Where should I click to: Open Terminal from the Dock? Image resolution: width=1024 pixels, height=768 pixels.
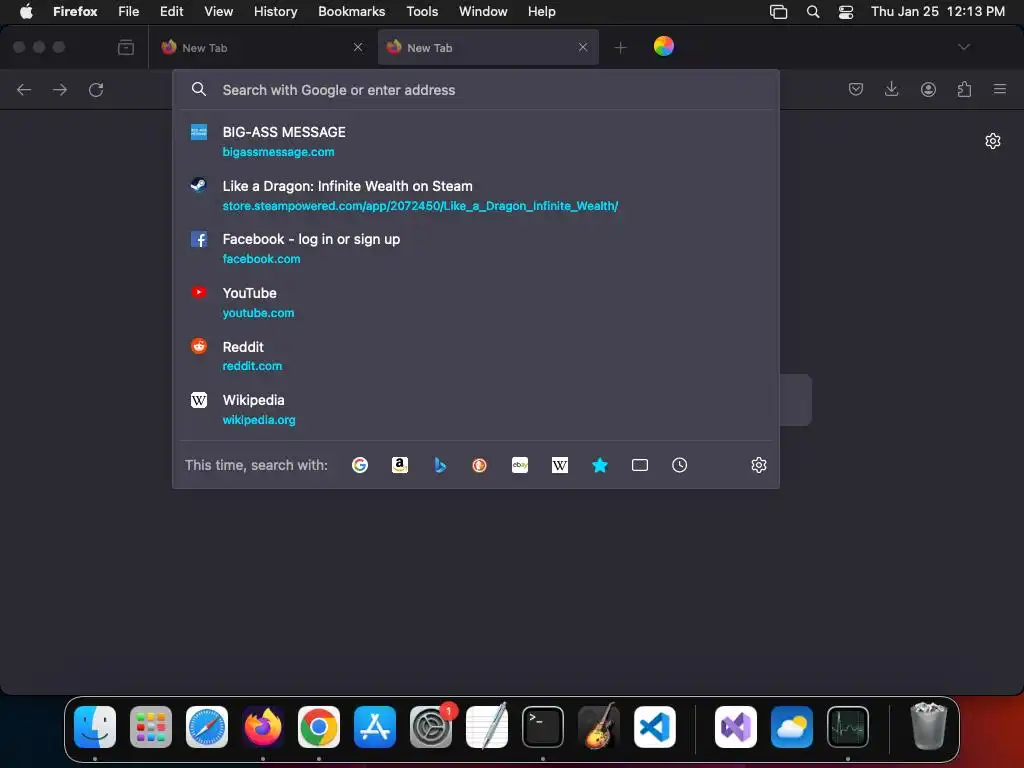[x=543, y=727]
